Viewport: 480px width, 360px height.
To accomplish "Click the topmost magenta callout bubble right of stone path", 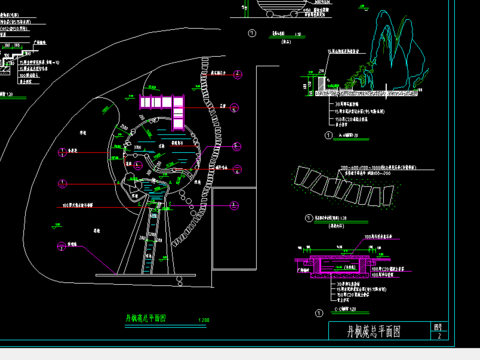I will pos(237,74).
